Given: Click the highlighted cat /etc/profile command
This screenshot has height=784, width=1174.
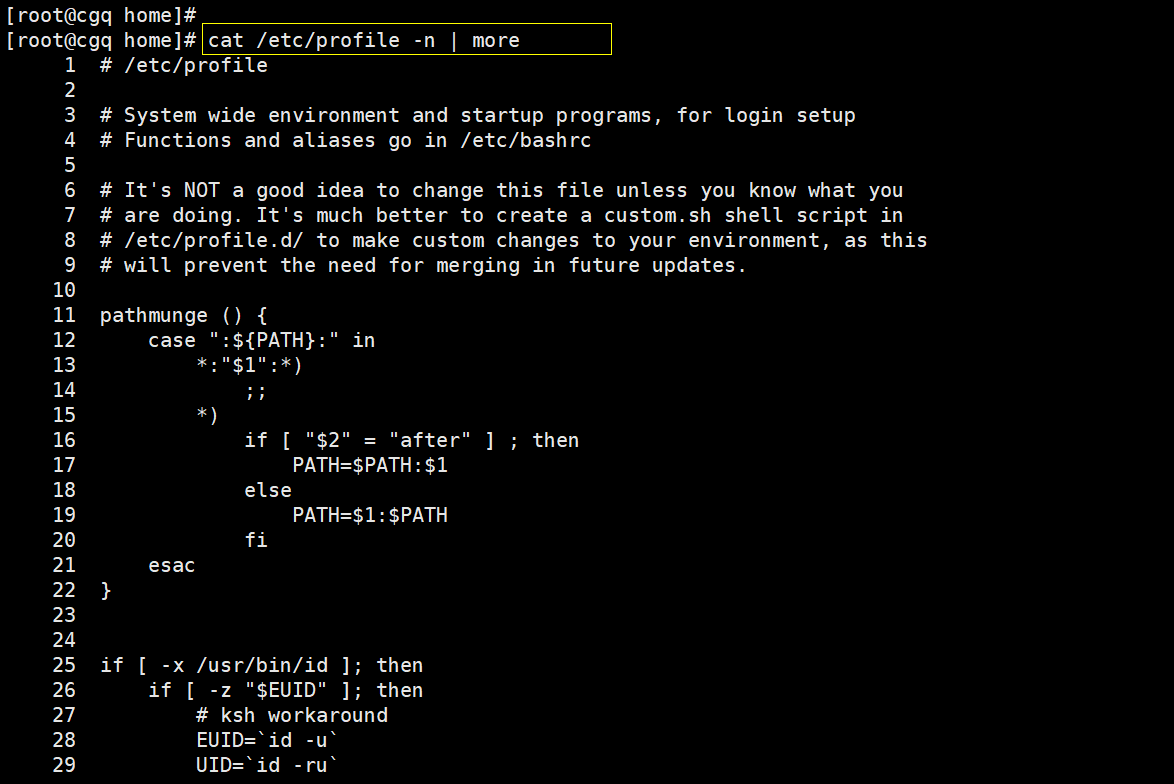Looking at the screenshot, I should pos(364,40).
